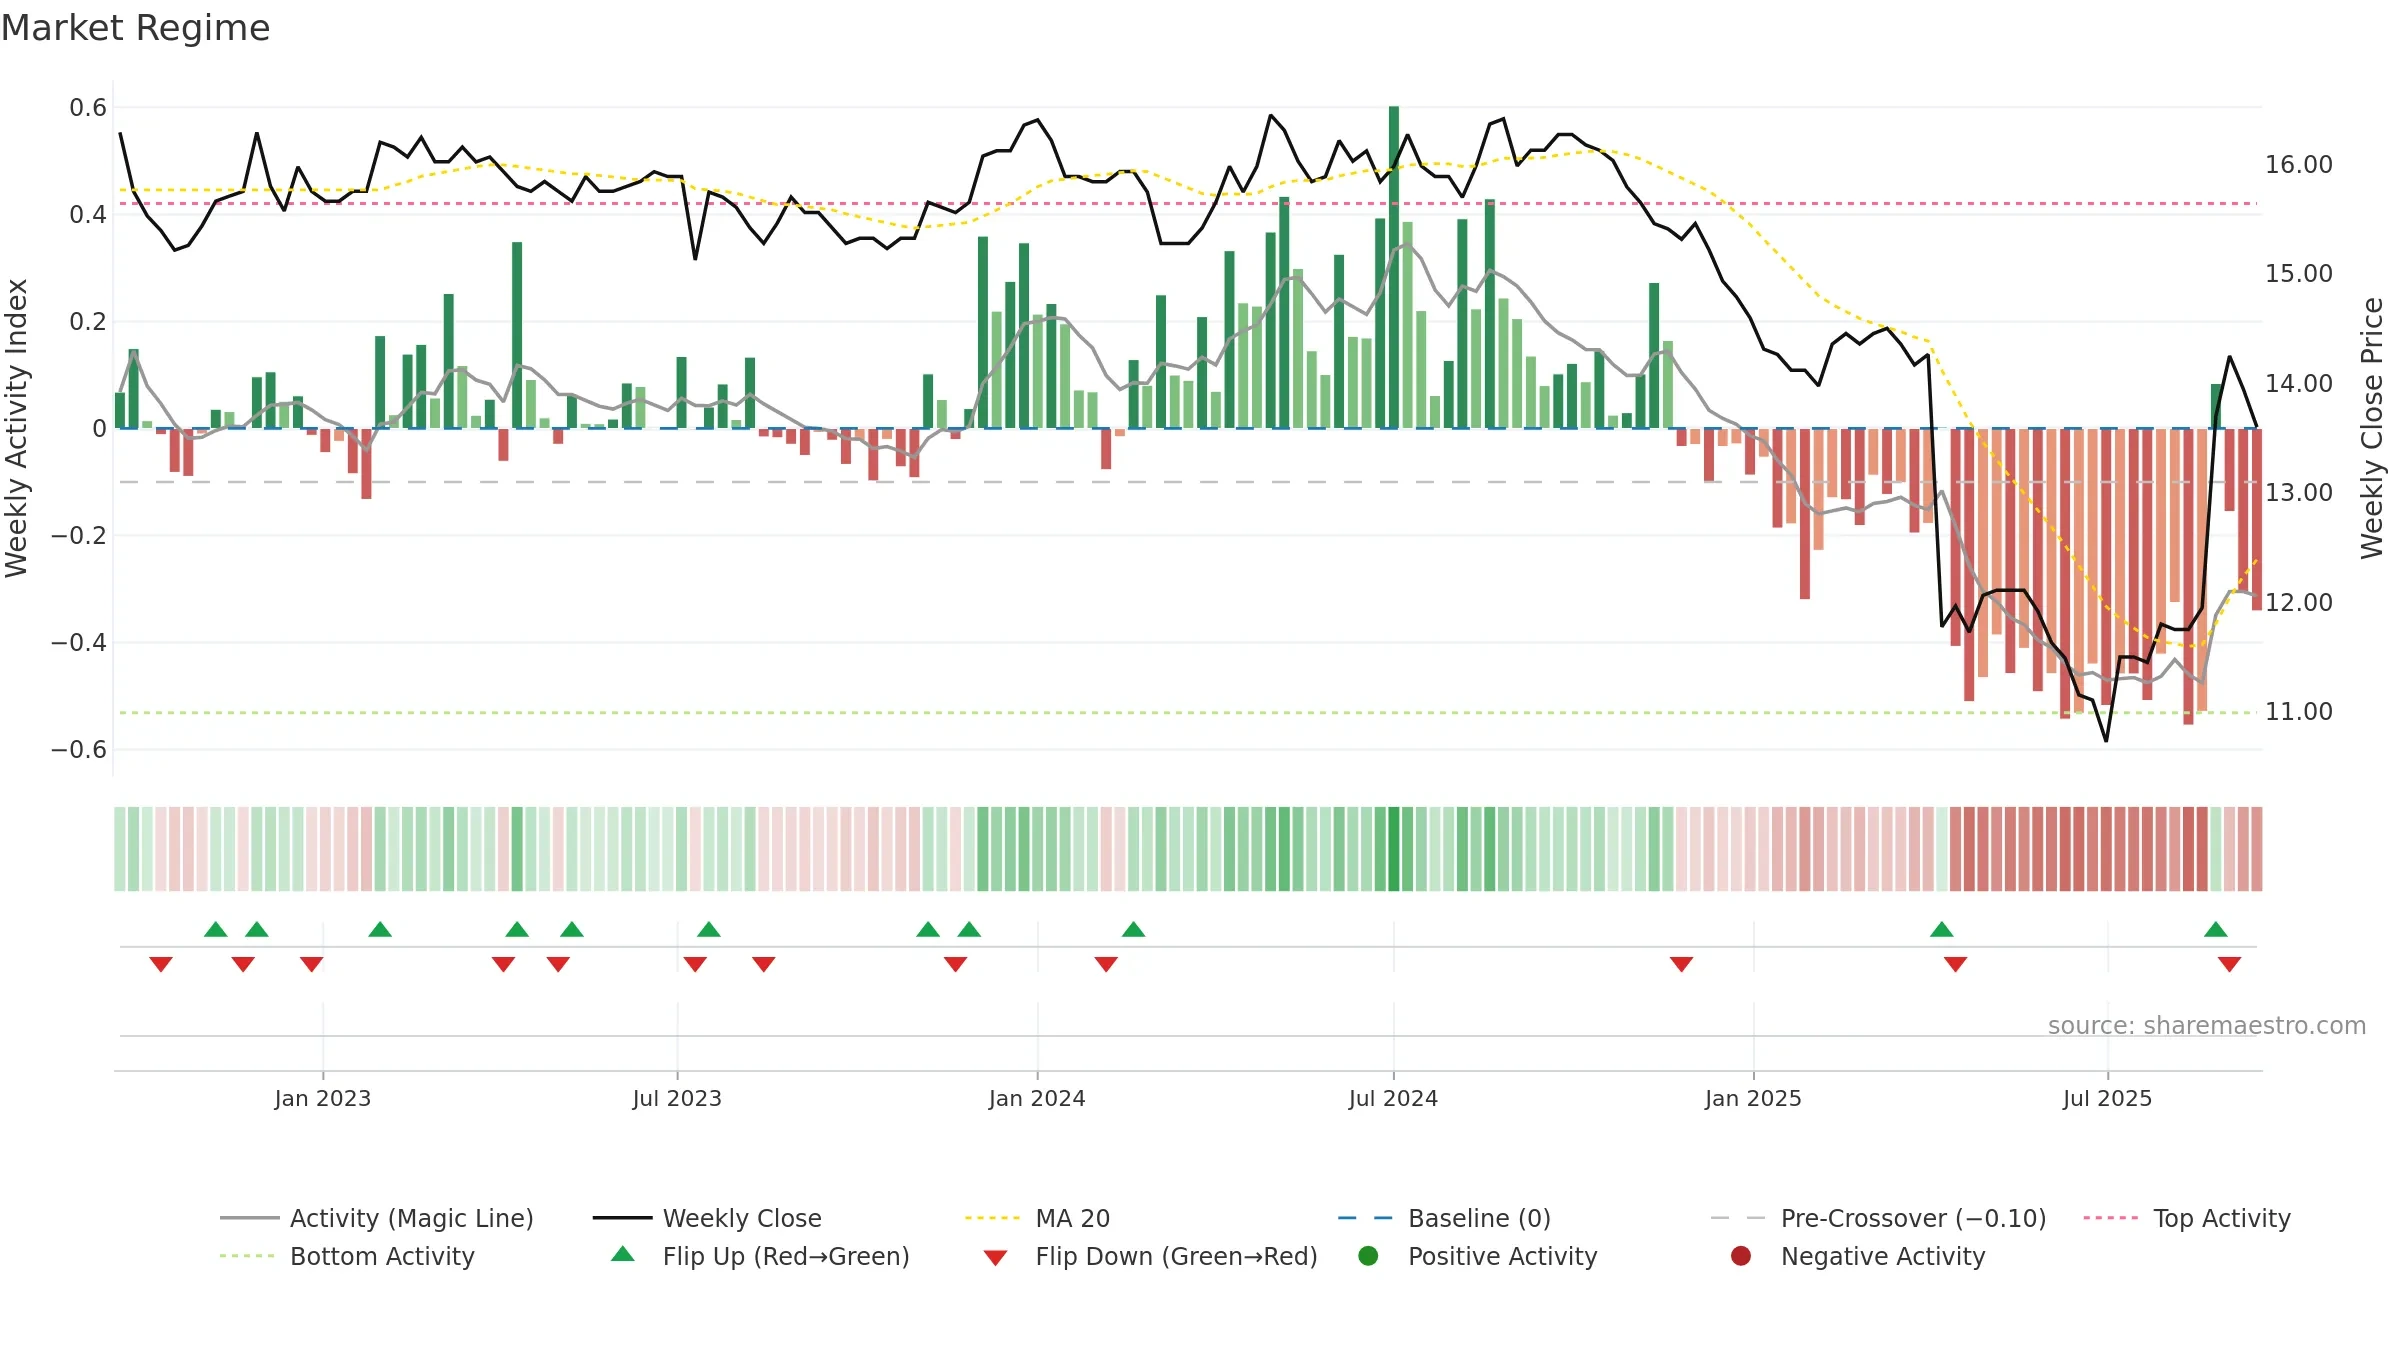This screenshot has width=2400, height=1350.
Task: Click the −0.4 activity axis tick
Action: click(x=79, y=643)
